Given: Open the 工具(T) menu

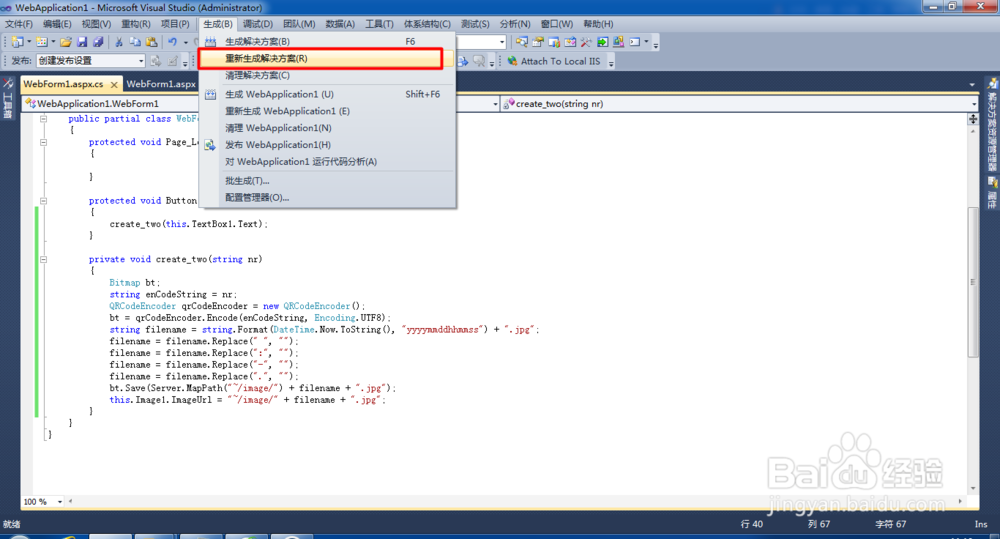Looking at the screenshot, I should pos(379,24).
